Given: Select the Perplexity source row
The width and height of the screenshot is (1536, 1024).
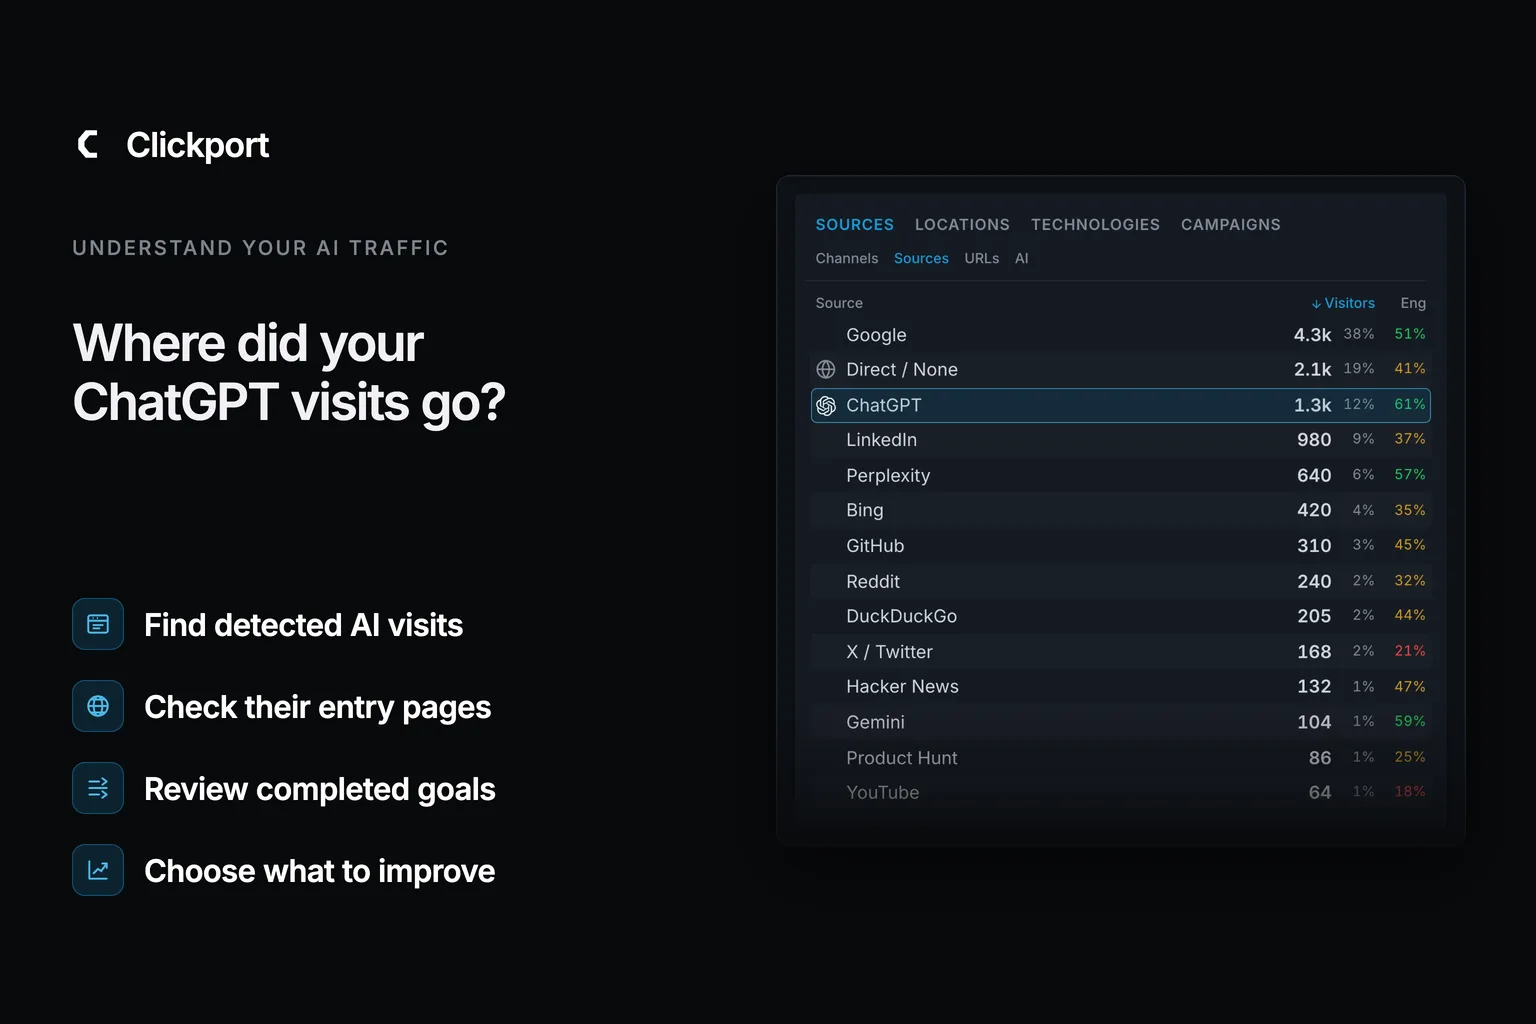Looking at the screenshot, I should click(x=1121, y=475).
